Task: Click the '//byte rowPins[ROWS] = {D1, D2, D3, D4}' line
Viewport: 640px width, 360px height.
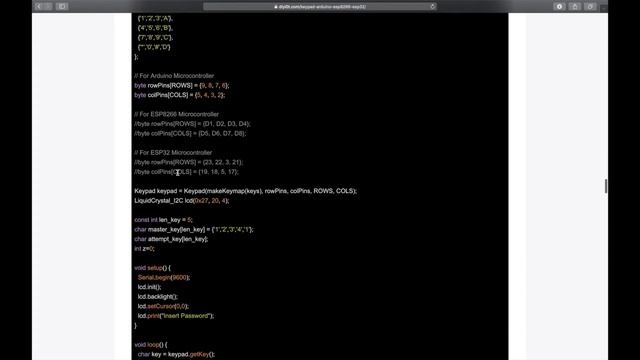Action: [192, 124]
